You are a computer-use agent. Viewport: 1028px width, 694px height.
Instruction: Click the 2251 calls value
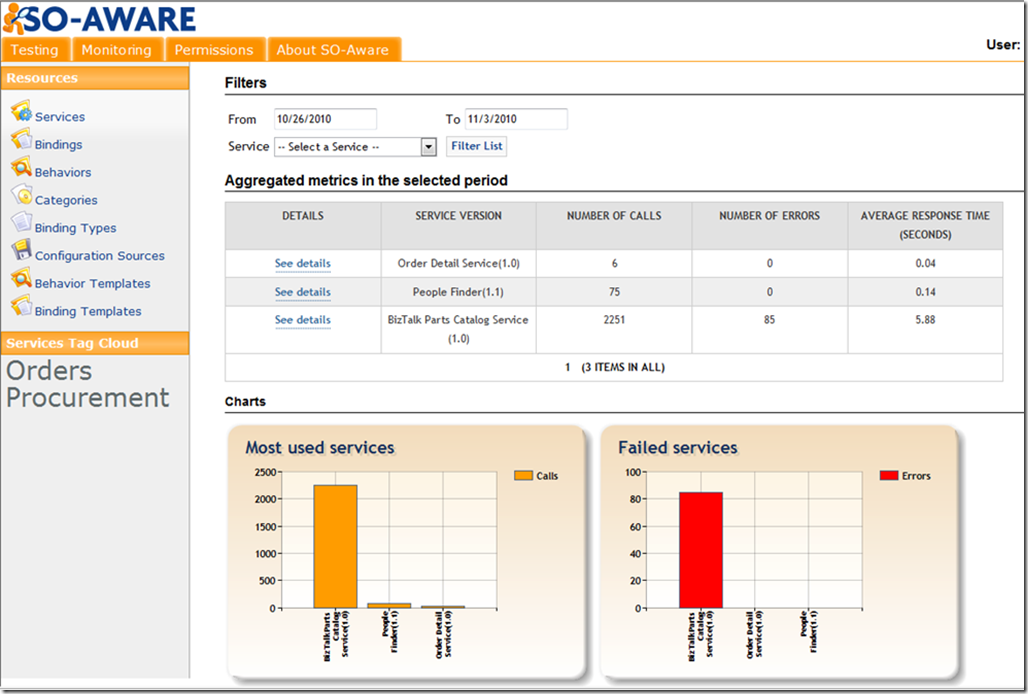pyautogui.click(x=614, y=320)
